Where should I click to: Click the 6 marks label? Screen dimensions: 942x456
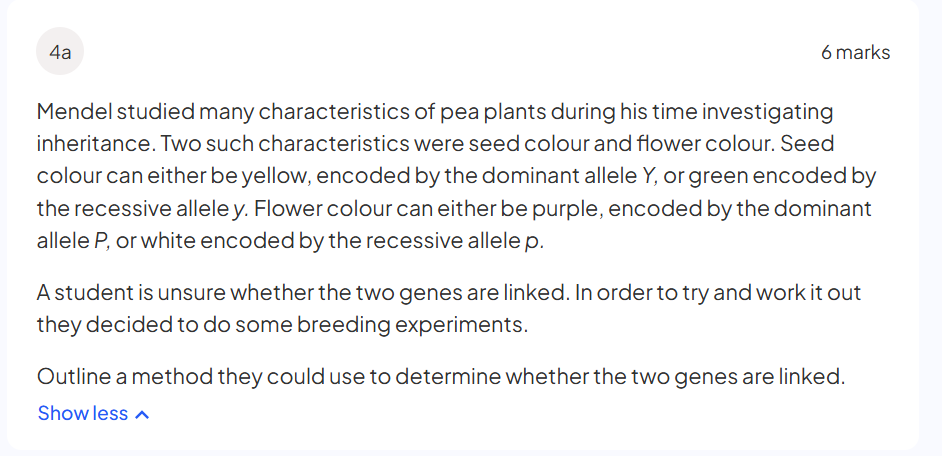855,52
